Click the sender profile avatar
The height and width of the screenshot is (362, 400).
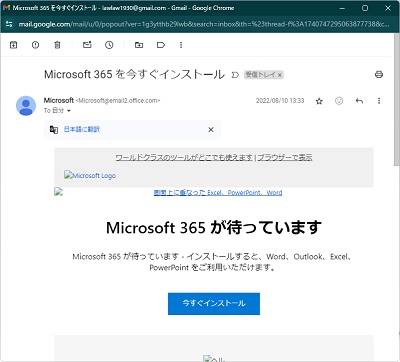click(x=26, y=106)
